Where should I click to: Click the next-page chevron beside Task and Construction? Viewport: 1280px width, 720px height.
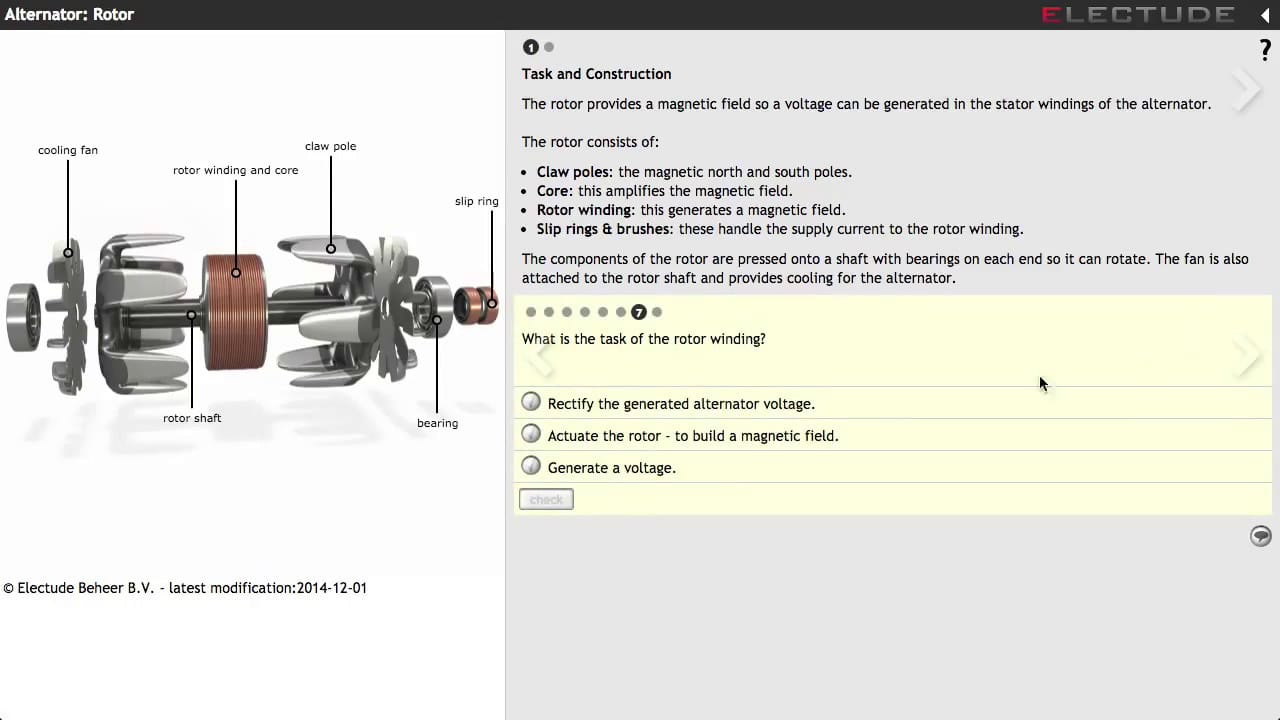click(1246, 90)
